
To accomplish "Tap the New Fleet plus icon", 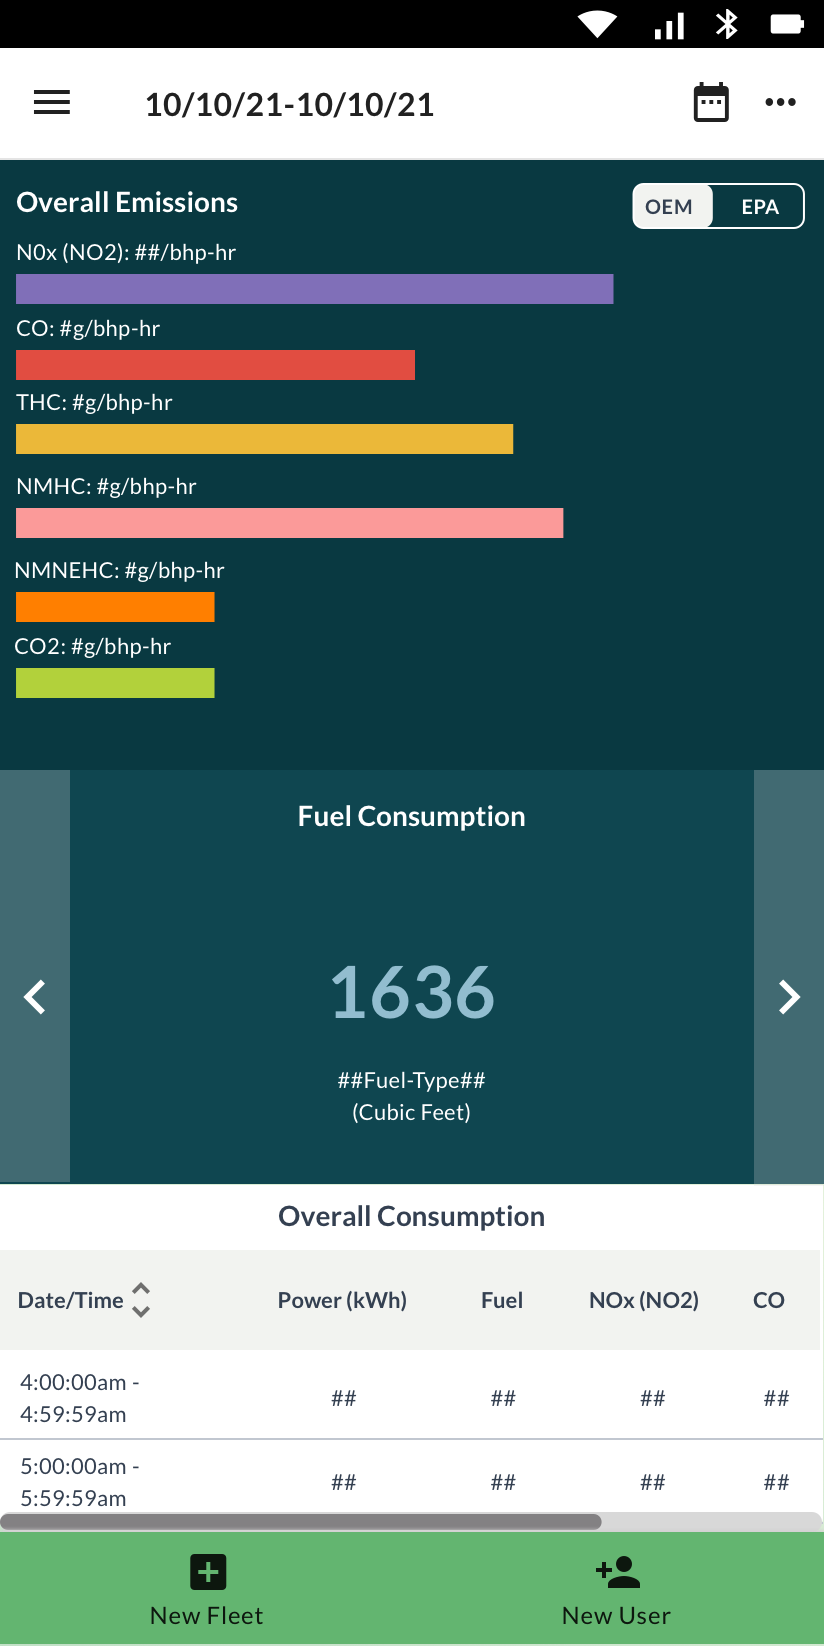I will [208, 1572].
